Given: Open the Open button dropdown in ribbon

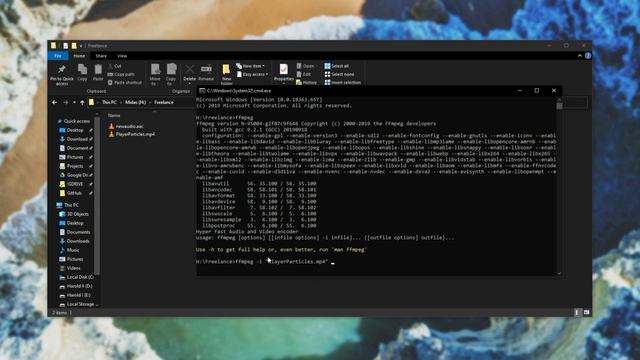Looking at the screenshot, I should pos(316,66).
